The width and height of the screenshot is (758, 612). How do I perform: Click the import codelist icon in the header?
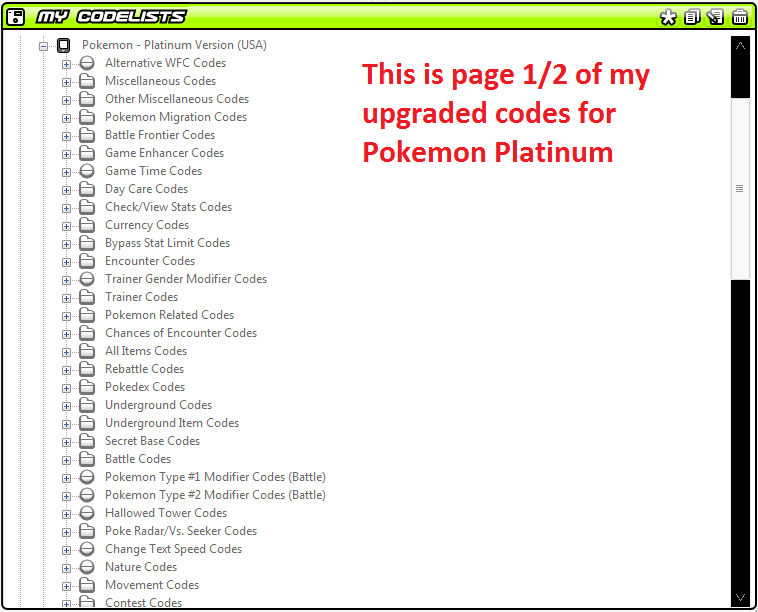coord(715,17)
